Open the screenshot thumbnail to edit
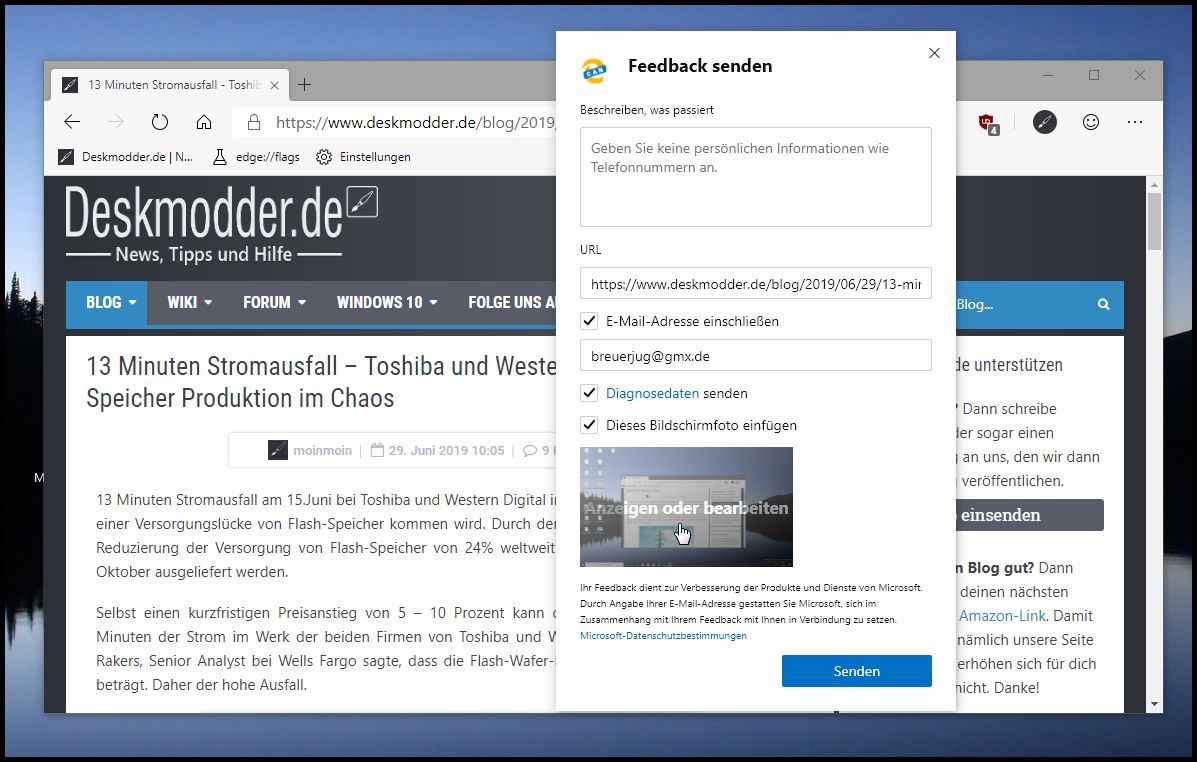Screen dimensions: 1197x762 pos(686,507)
